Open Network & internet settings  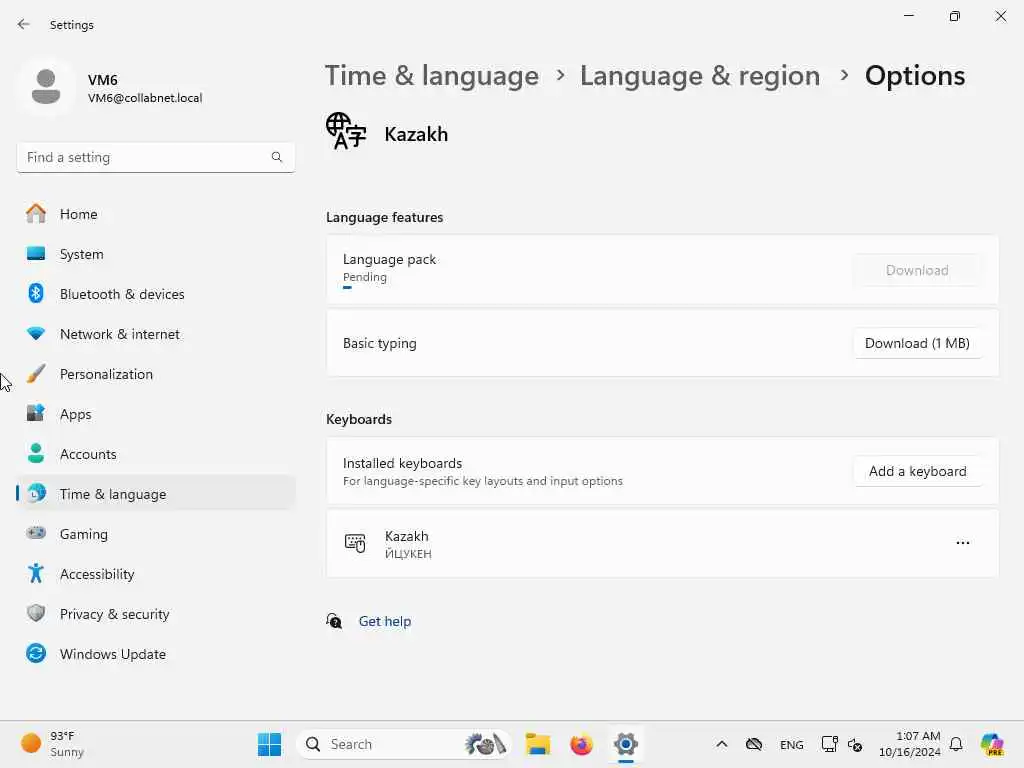(x=120, y=334)
